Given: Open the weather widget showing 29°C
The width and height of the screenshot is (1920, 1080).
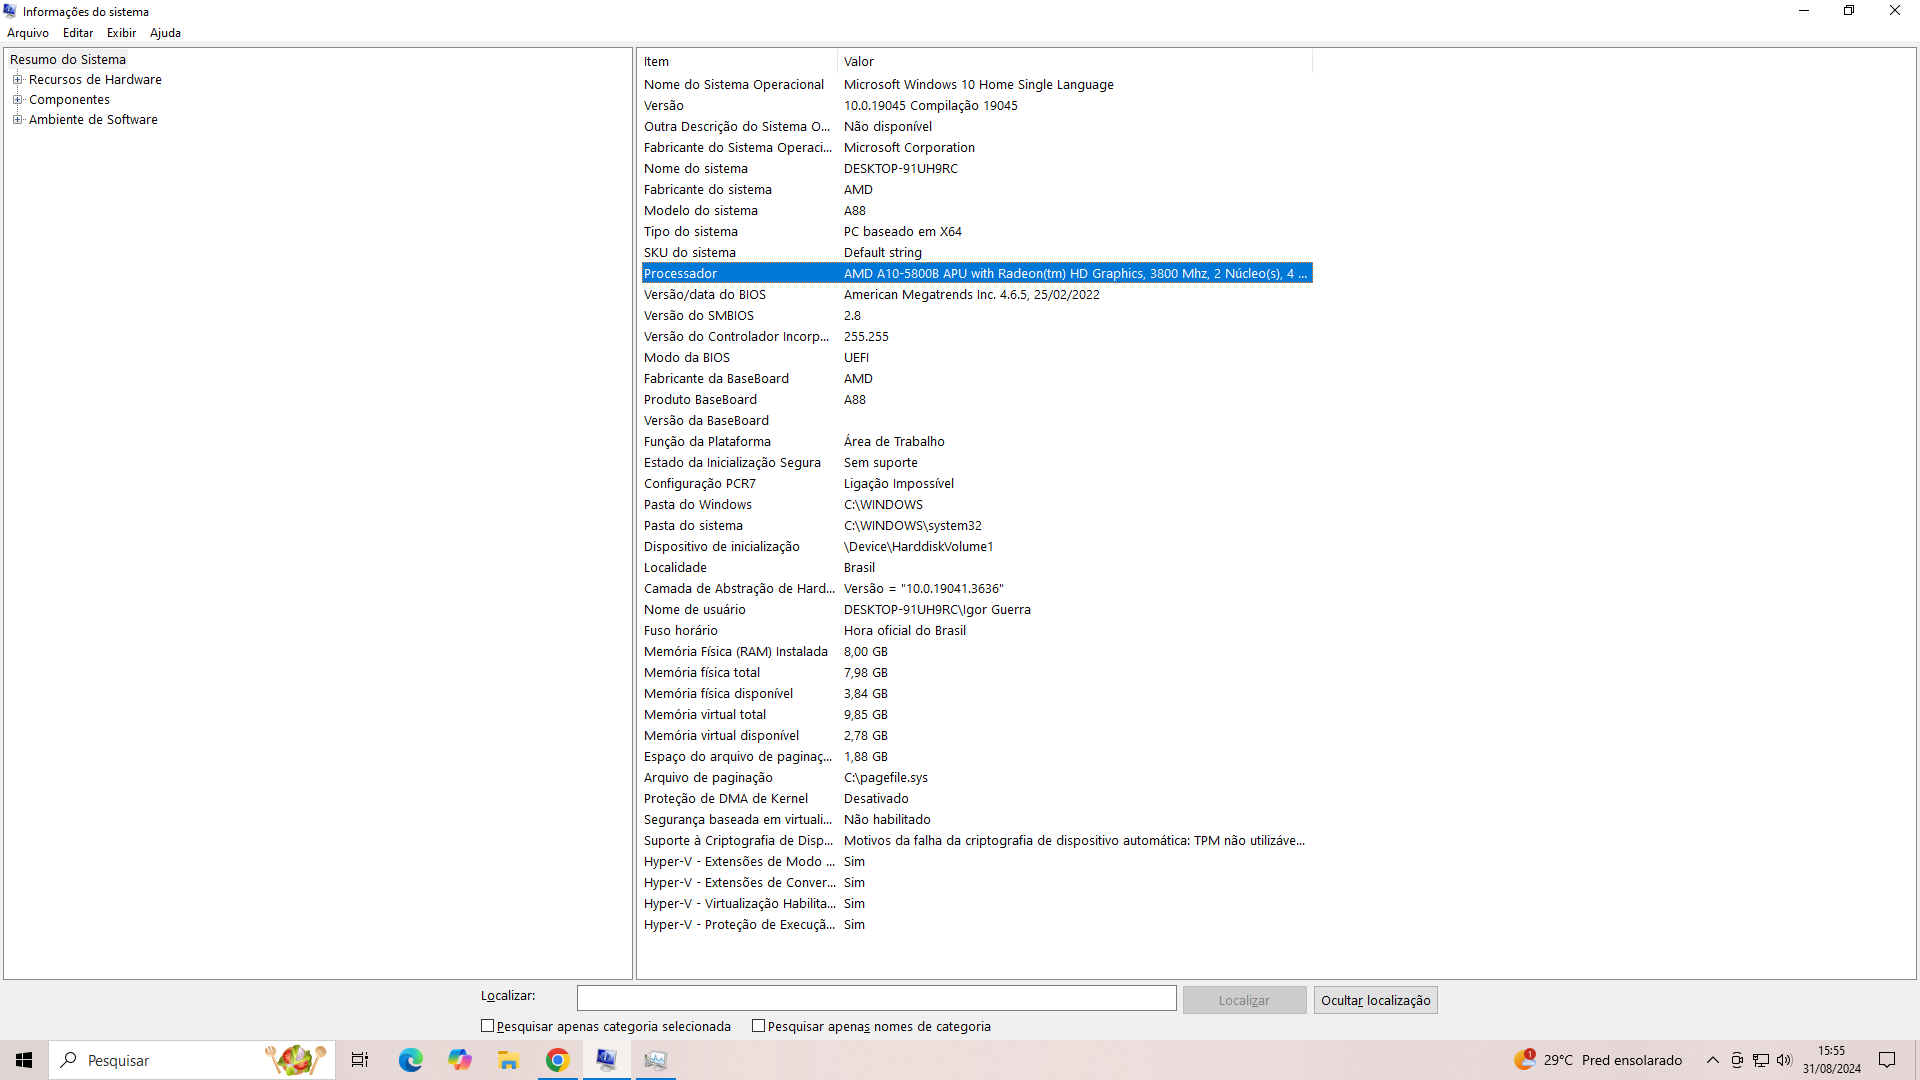Looking at the screenshot, I should point(1598,1060).
